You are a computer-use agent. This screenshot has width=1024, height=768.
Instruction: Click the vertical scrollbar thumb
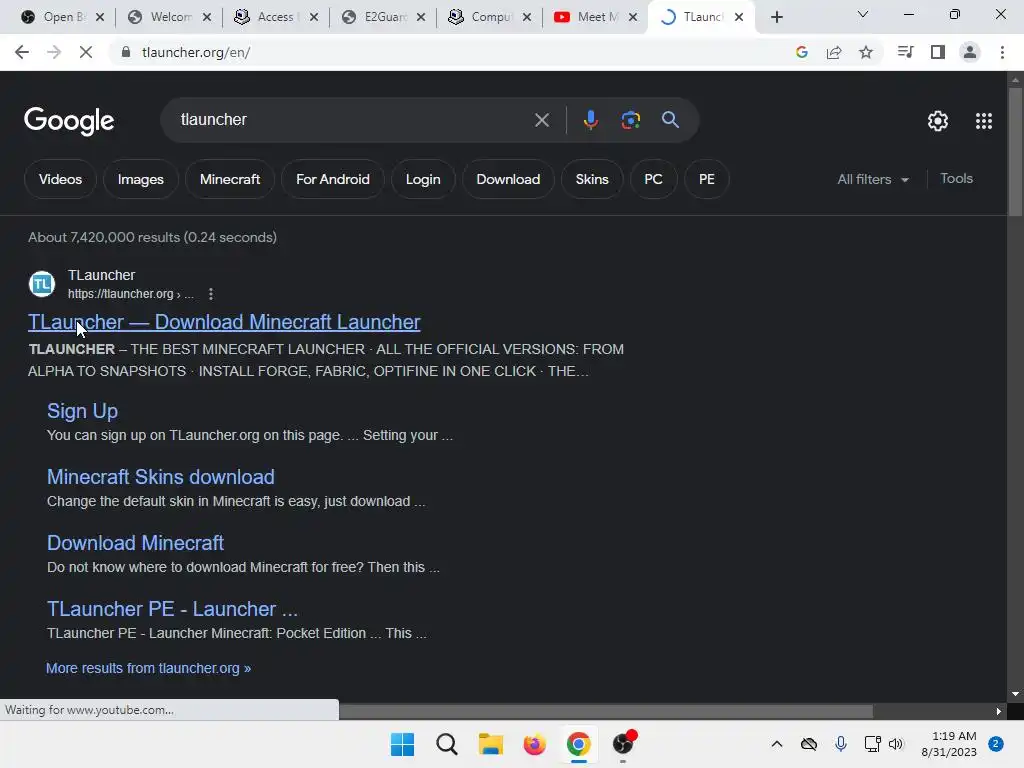pos(1015,152)
